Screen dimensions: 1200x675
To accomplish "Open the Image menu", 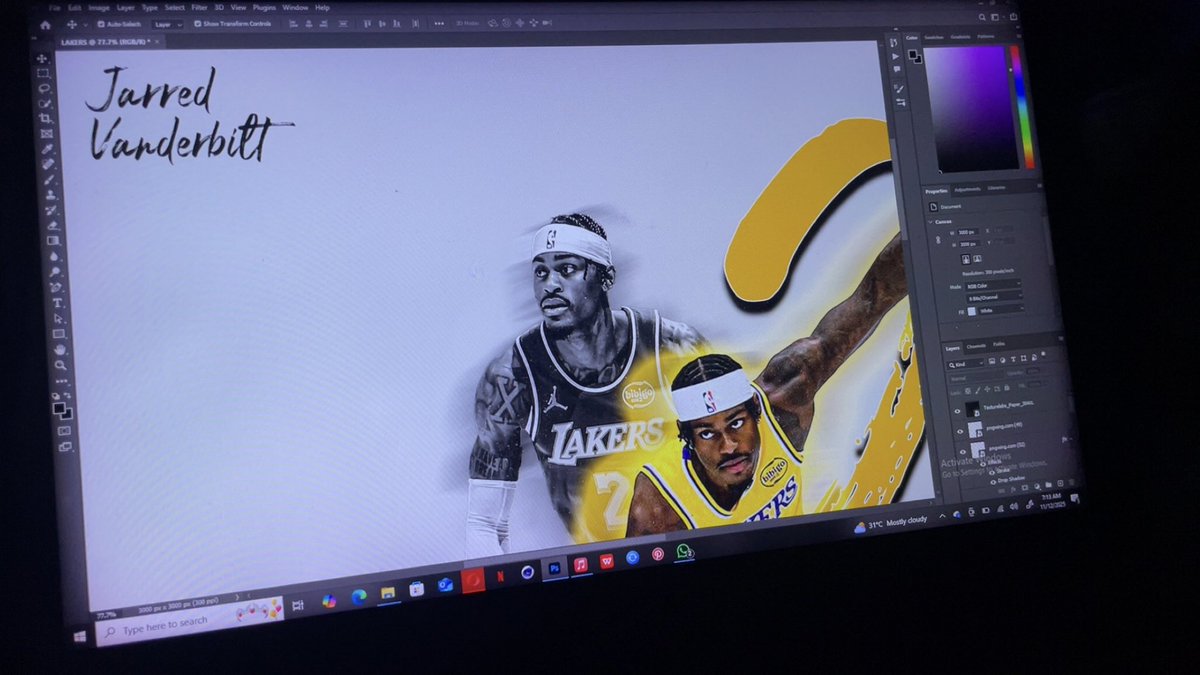I will [99, 7].
